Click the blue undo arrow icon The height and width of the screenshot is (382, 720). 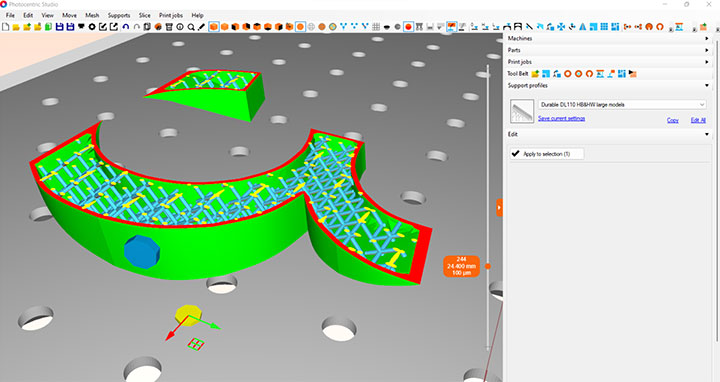(125, 27)
